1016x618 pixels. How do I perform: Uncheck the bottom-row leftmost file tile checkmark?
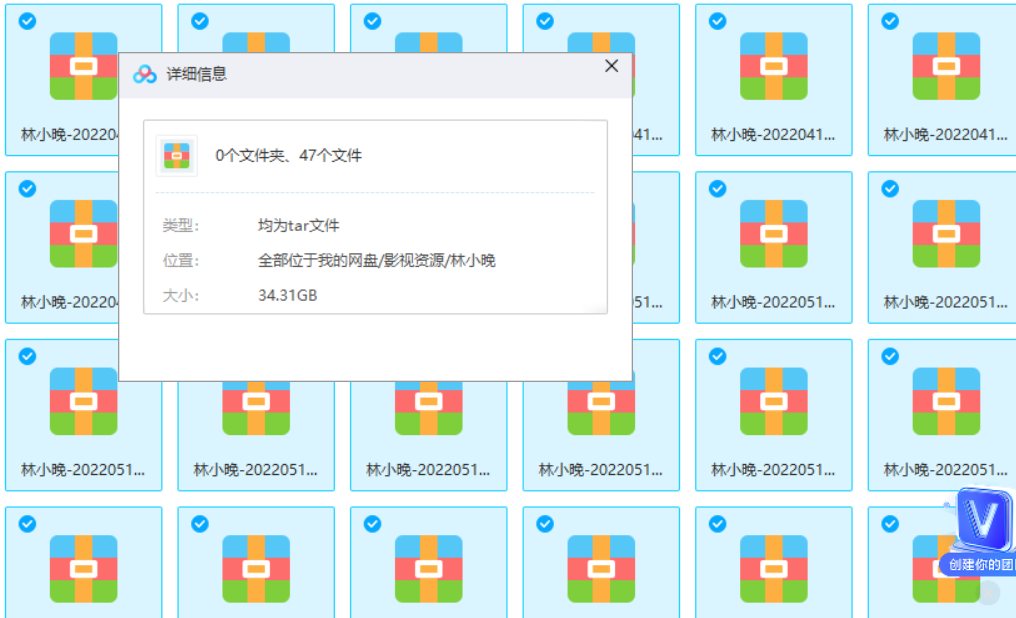[27, 524]
